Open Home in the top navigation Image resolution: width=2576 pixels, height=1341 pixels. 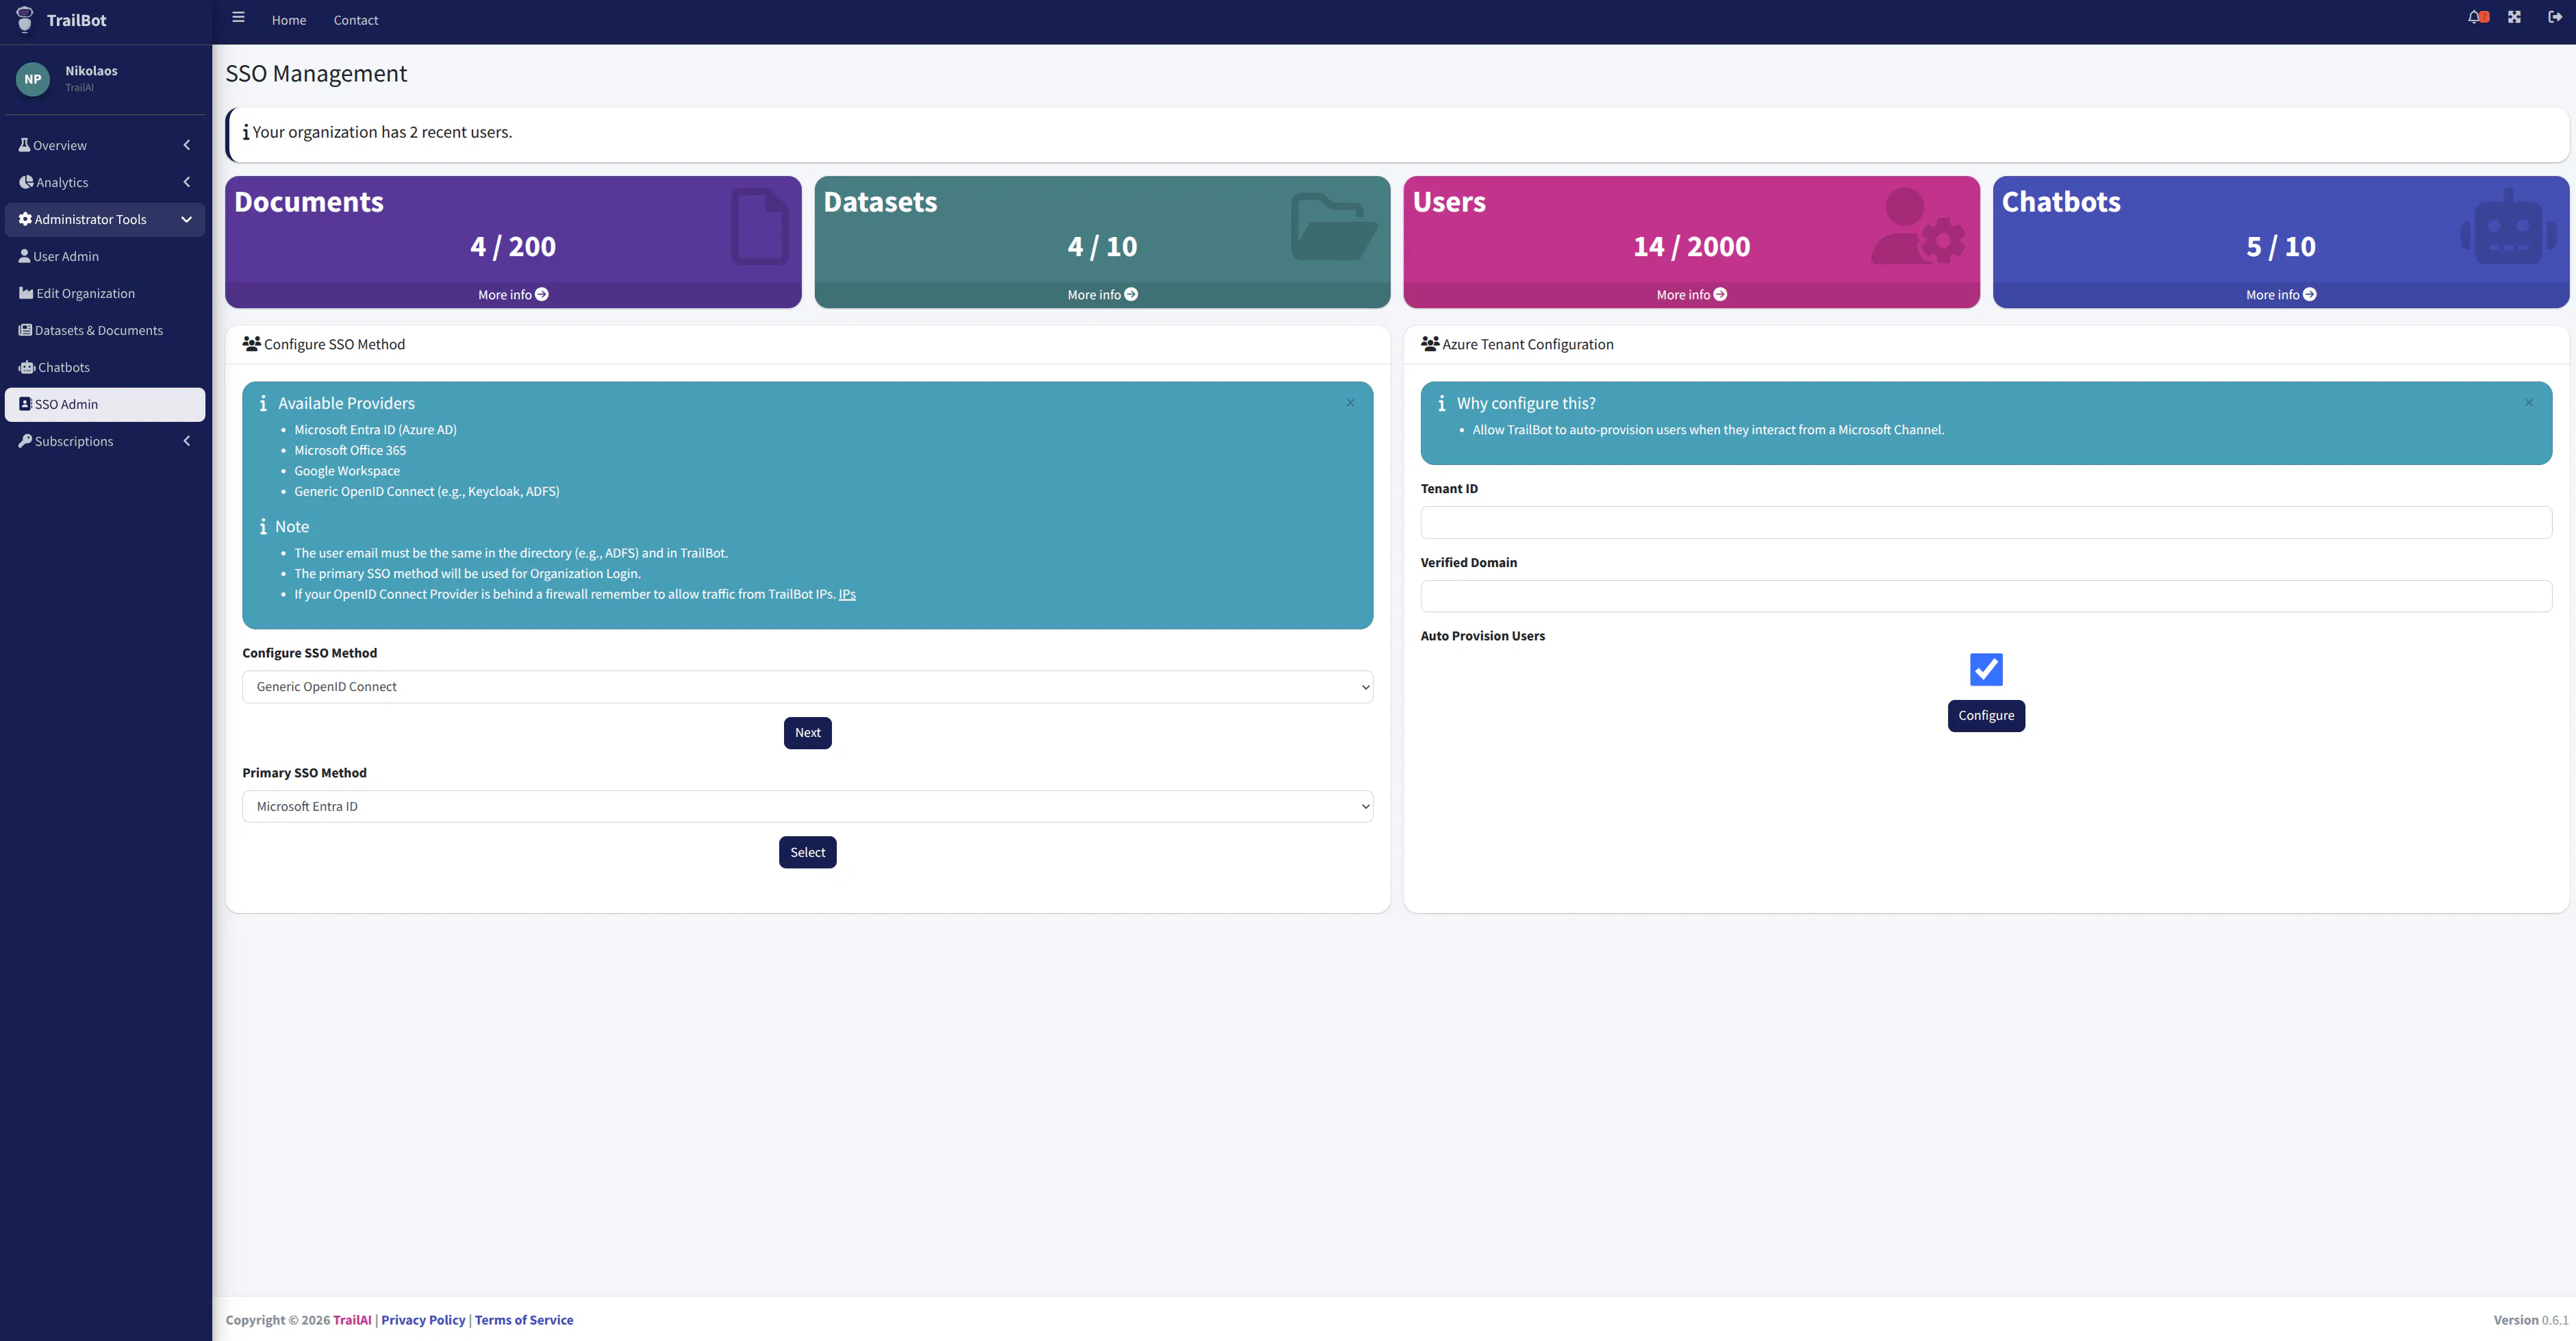click(289, 20)
